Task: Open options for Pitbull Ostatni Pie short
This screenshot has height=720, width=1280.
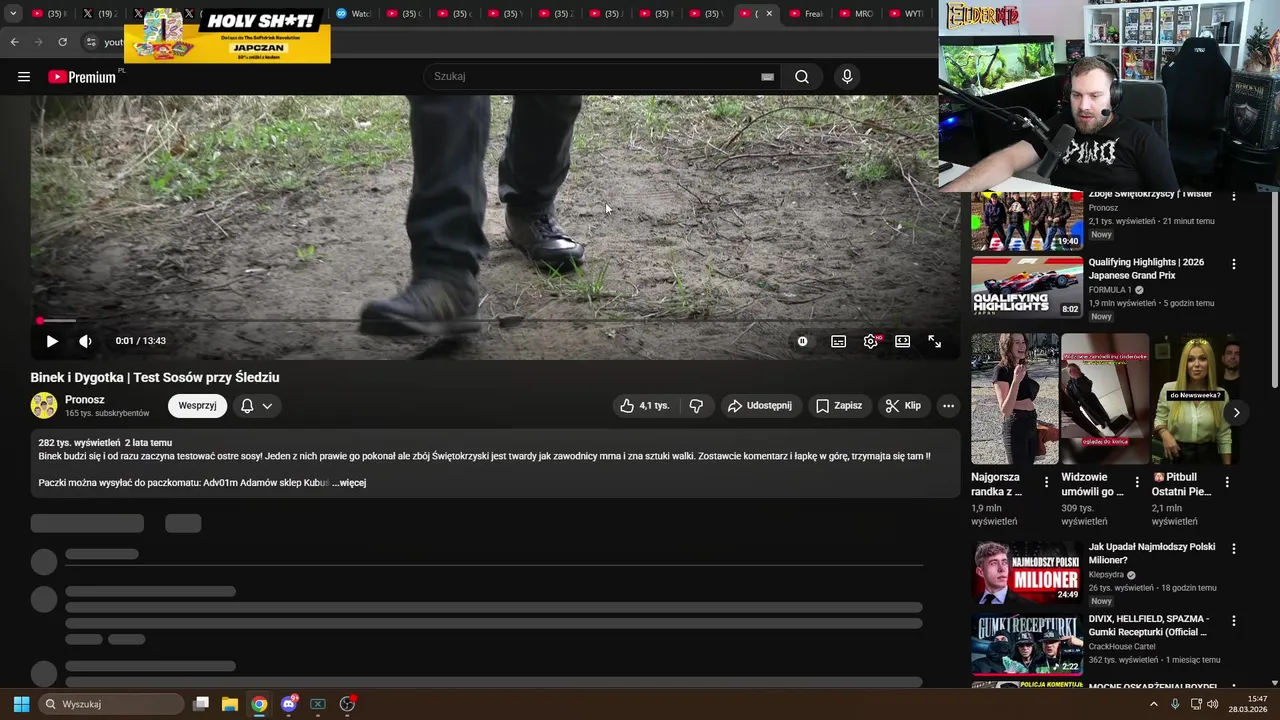Action: point(1227,482)
